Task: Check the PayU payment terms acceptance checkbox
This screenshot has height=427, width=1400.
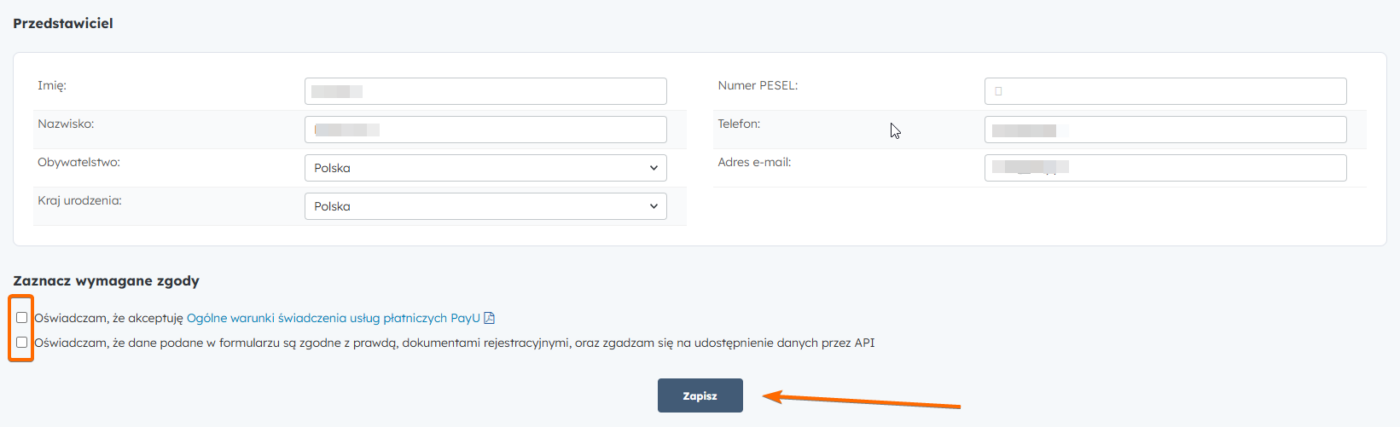Action: pos(22,318)
